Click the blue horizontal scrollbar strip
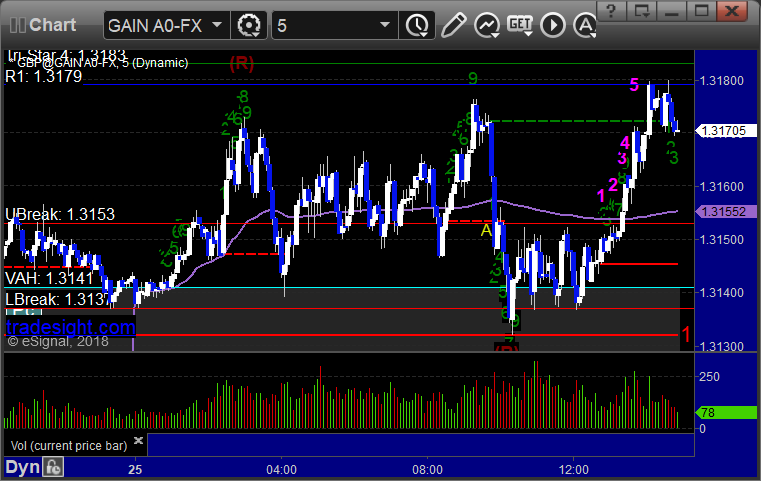The image size is (761, 481). [420, 445]
